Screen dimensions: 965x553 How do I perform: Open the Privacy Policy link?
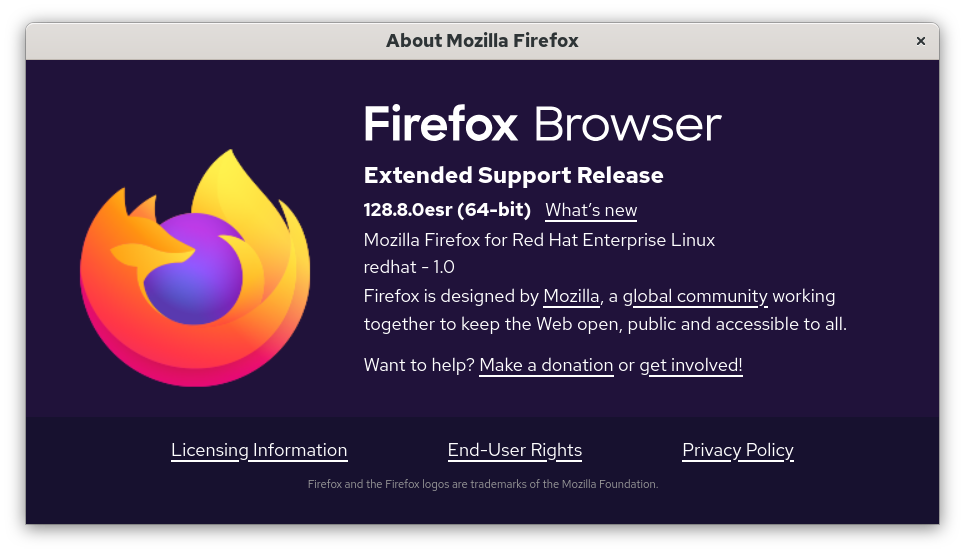(738, 450)
